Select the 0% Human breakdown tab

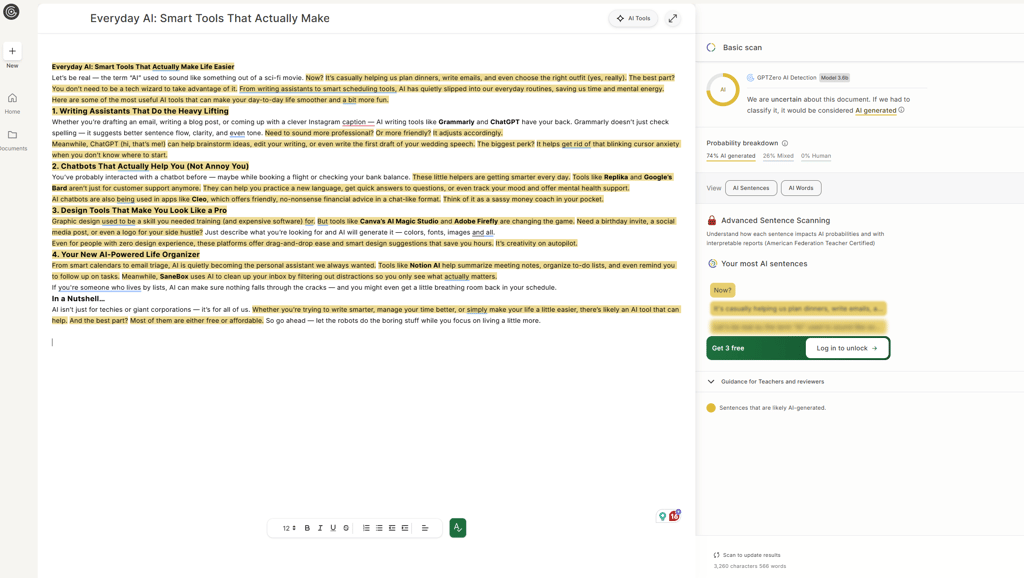(816, 156)
